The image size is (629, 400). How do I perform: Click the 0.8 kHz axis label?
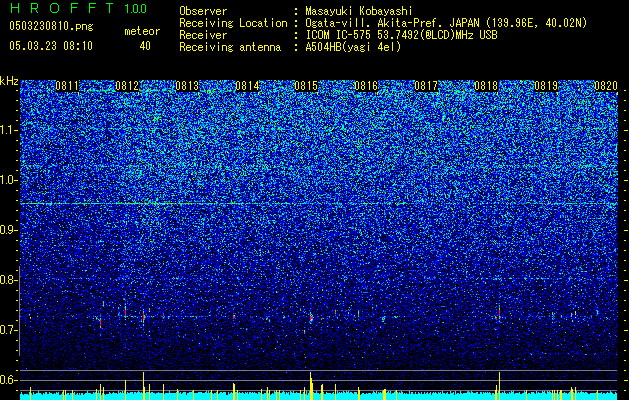click(8, 280)
